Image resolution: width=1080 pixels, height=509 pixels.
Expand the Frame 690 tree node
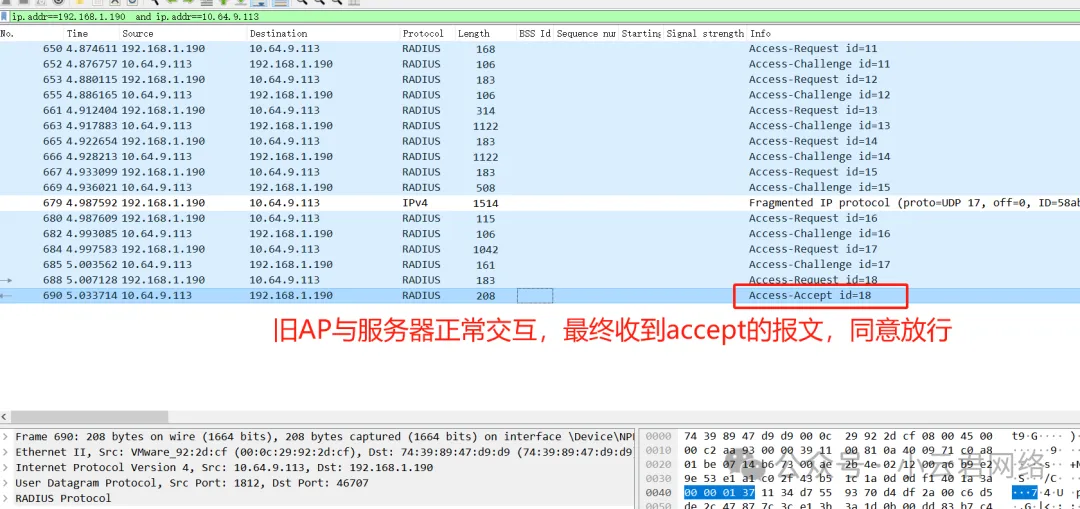coord(7,437)
